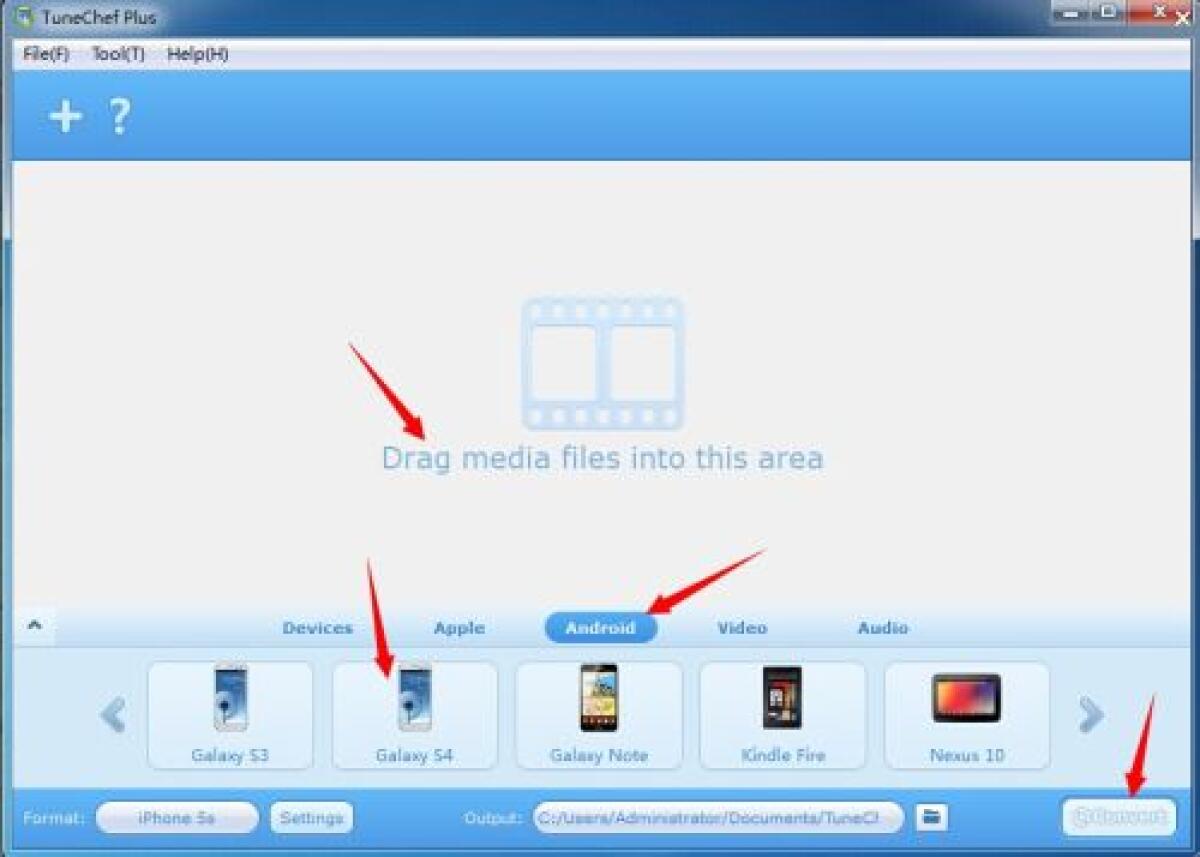Start conversion with the Convert button
This screenshot has height=857, width=1200.
(x=1120, y=817)
